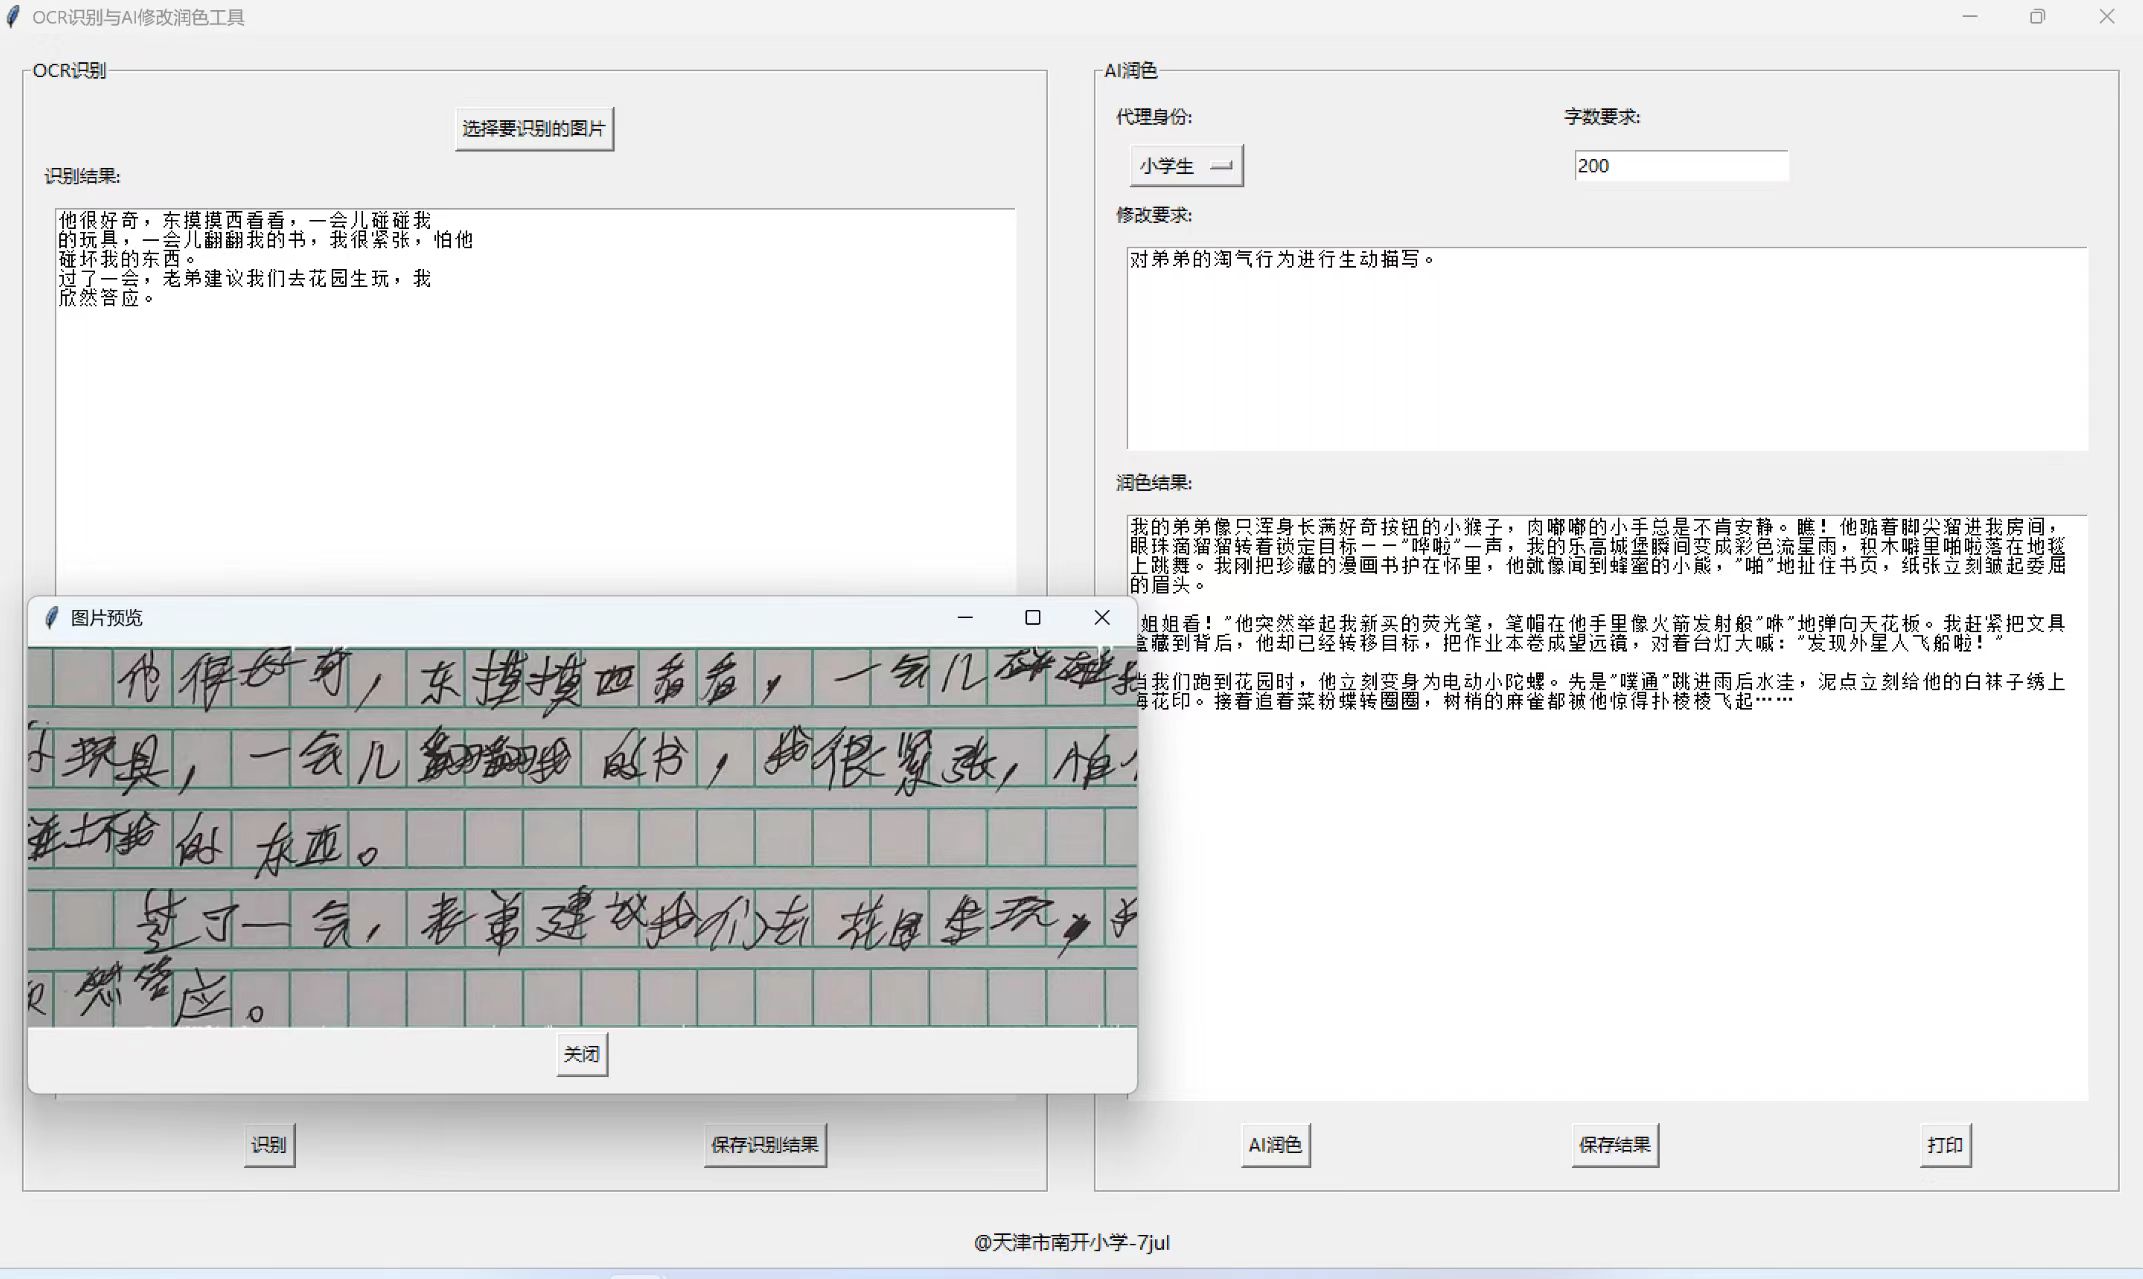Click the handwriting preview image
Viewport: 2143px width, 1279px height.
[582, 836]
